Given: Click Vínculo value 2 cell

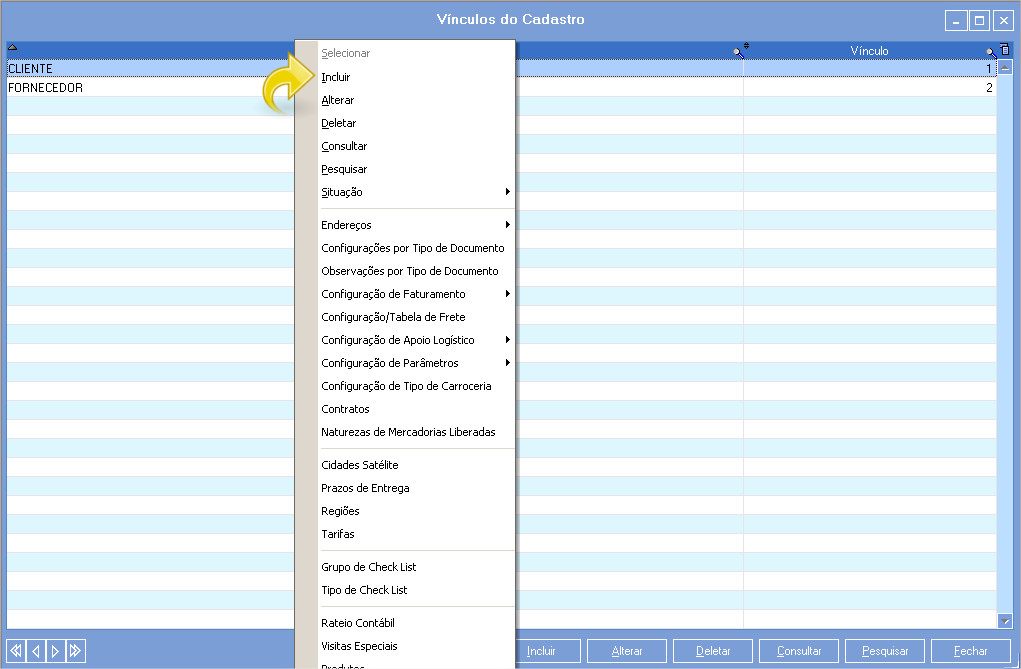Looking at the screenshot, I should point(870,87).
